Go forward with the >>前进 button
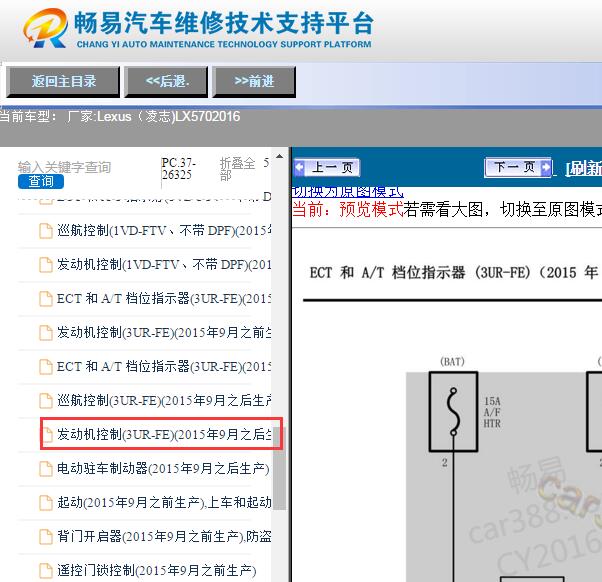Screen dimensions: 602x582 tap(254, 81)
